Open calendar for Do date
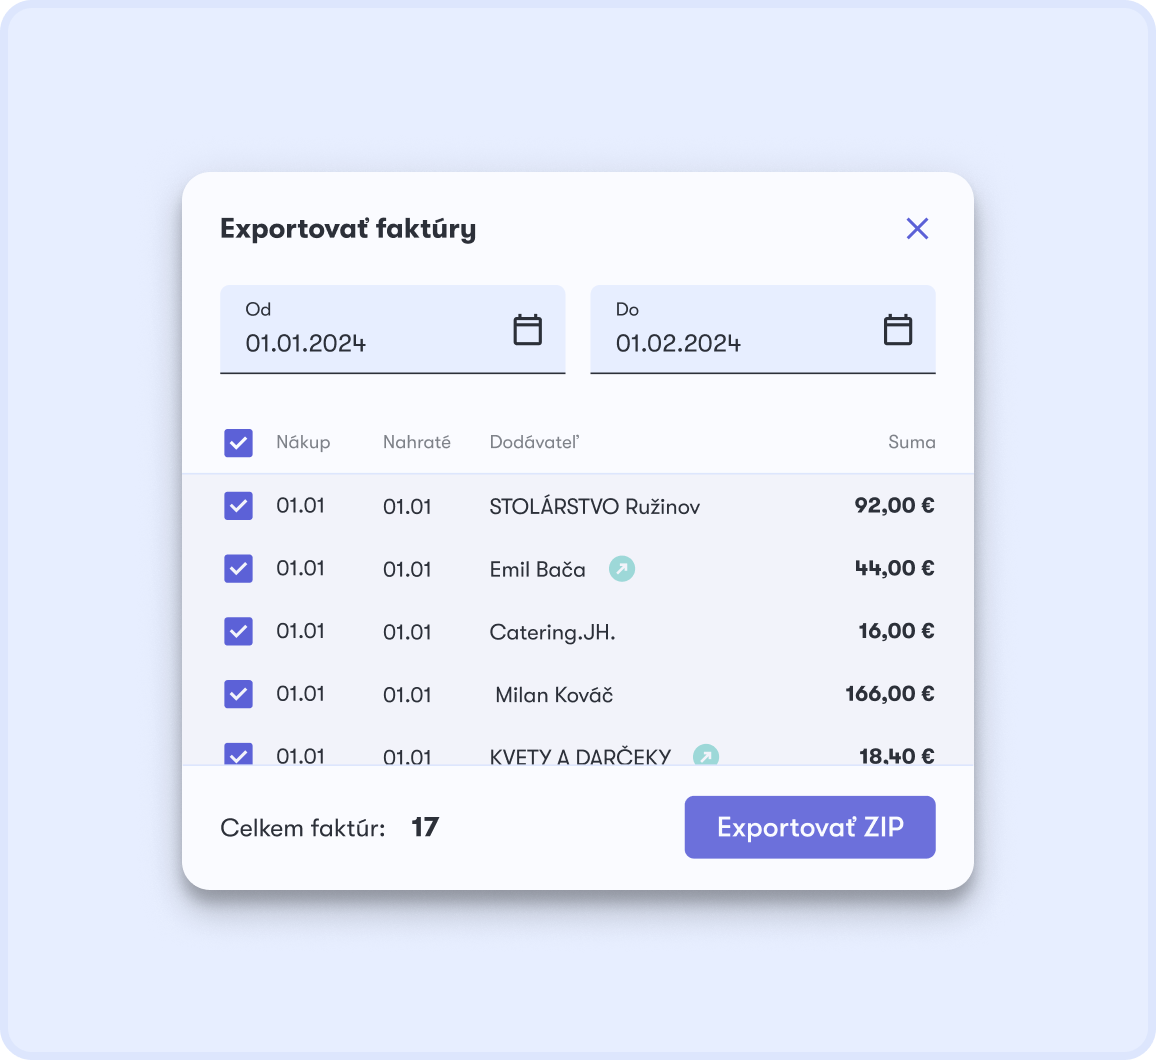 point(897,329)
